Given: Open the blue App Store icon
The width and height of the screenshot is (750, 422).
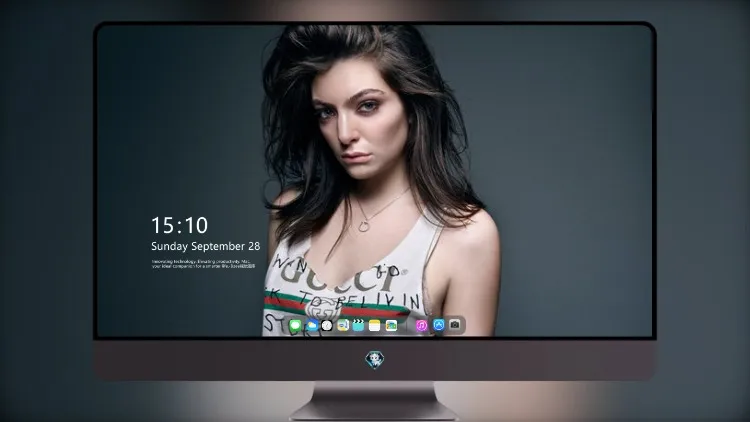Looking at the screenshot, I should point(439,325).
